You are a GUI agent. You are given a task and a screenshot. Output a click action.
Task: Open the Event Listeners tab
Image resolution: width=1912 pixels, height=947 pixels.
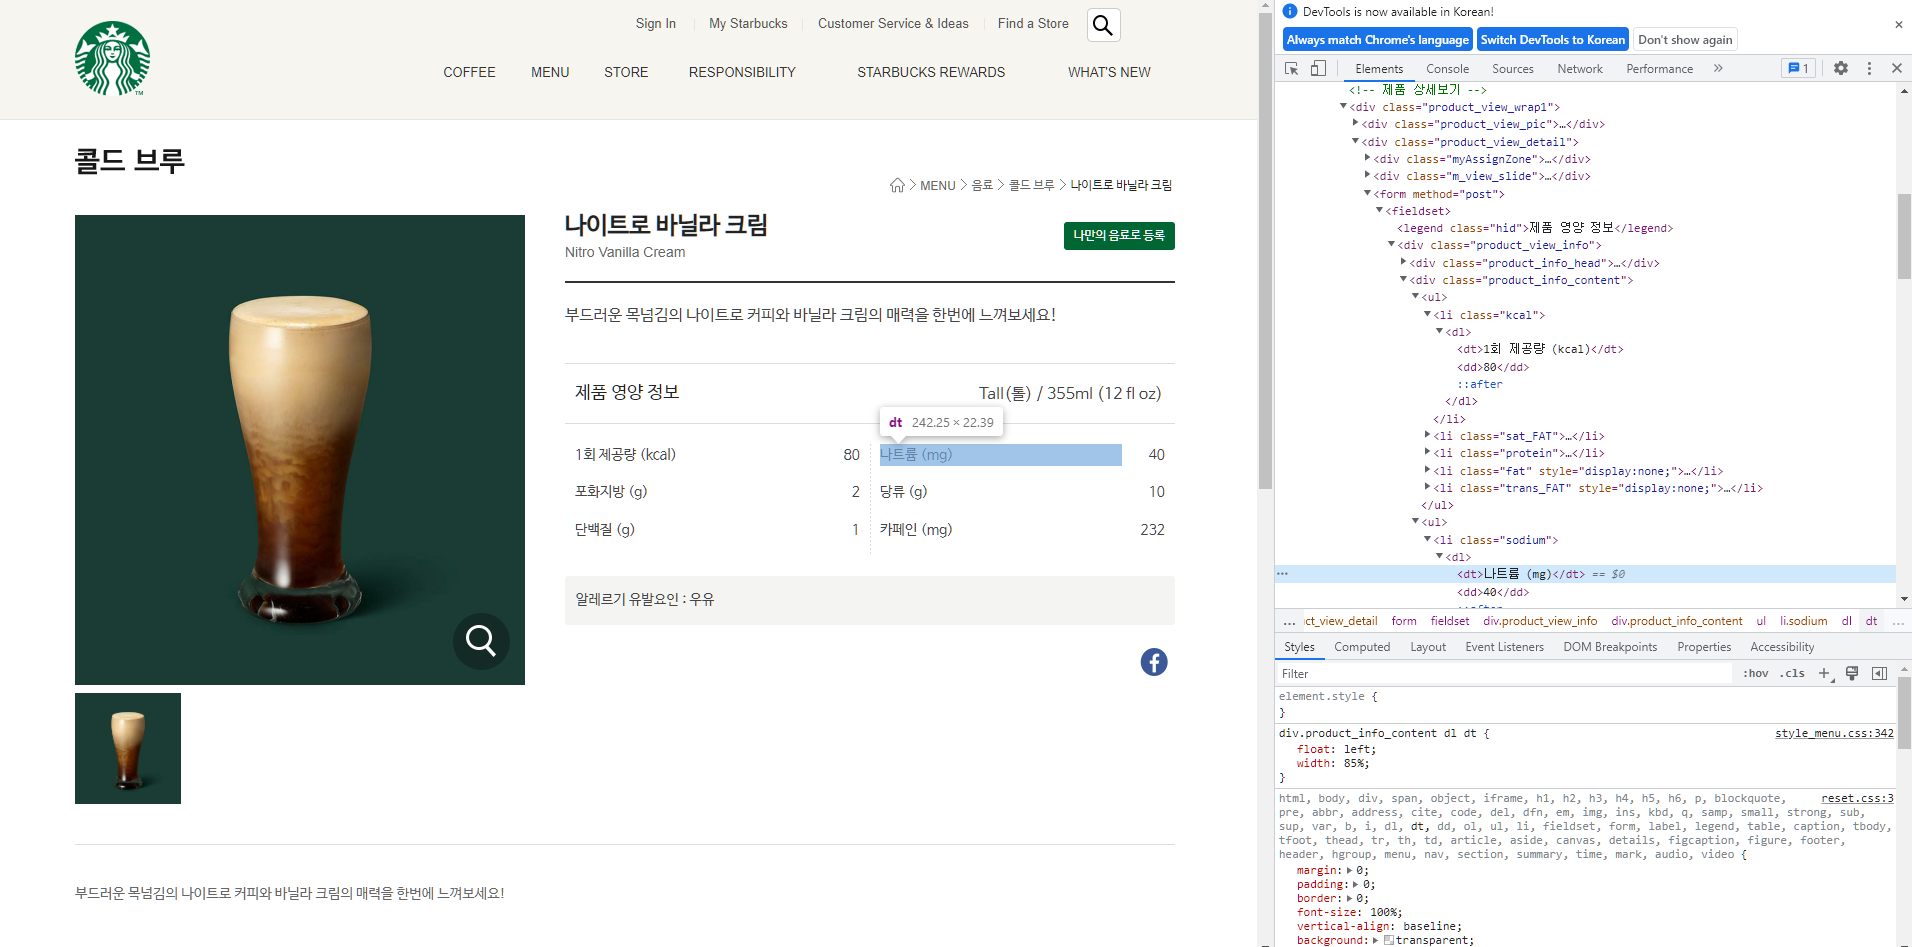[1504, 647]
